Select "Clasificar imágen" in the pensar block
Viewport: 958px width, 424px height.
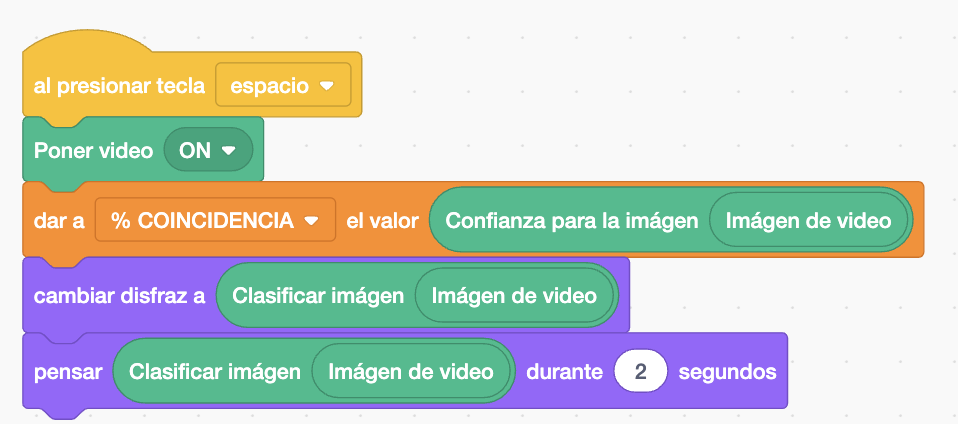215,372
